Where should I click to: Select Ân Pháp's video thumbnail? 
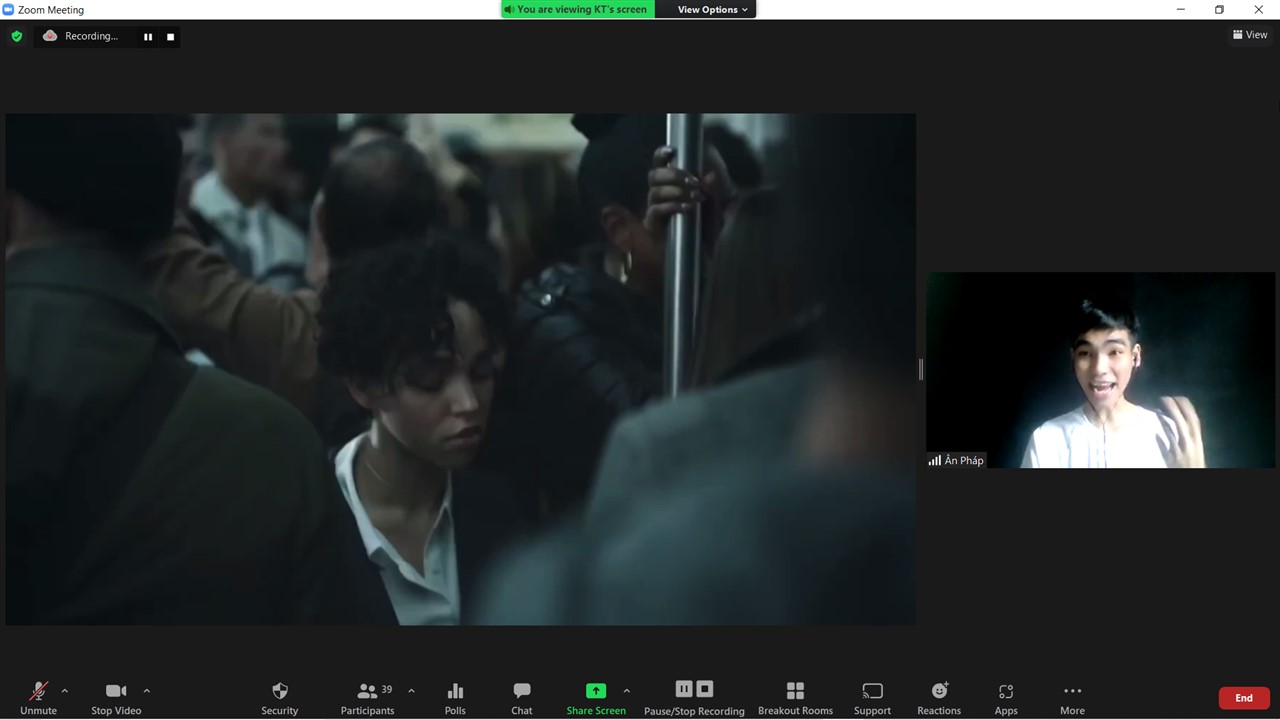tap(1100, 370)
